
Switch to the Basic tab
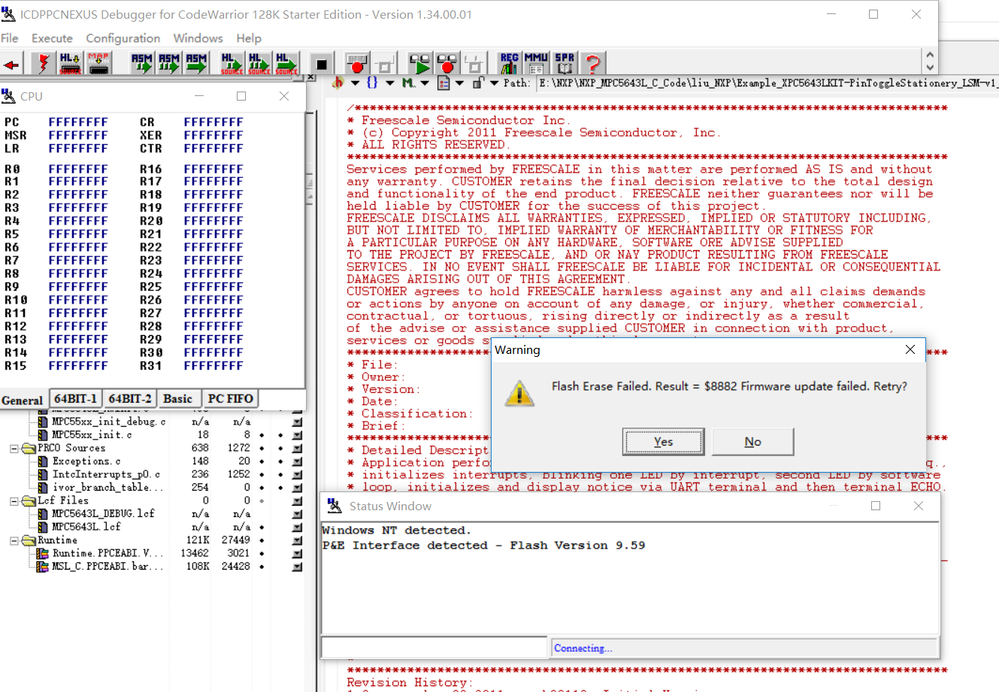click(178, 399)
